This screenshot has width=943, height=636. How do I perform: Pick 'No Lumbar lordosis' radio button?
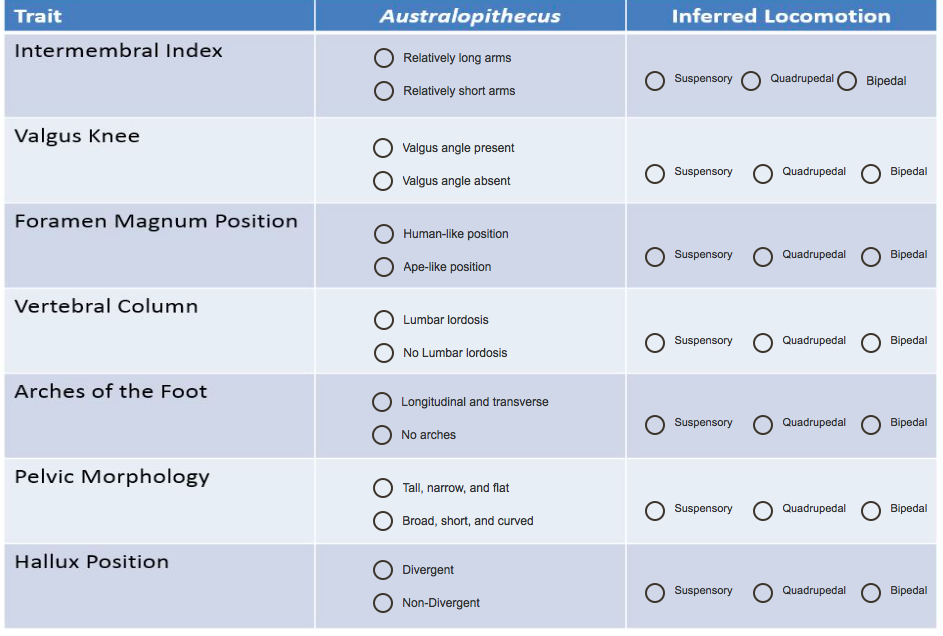point(383,353)
